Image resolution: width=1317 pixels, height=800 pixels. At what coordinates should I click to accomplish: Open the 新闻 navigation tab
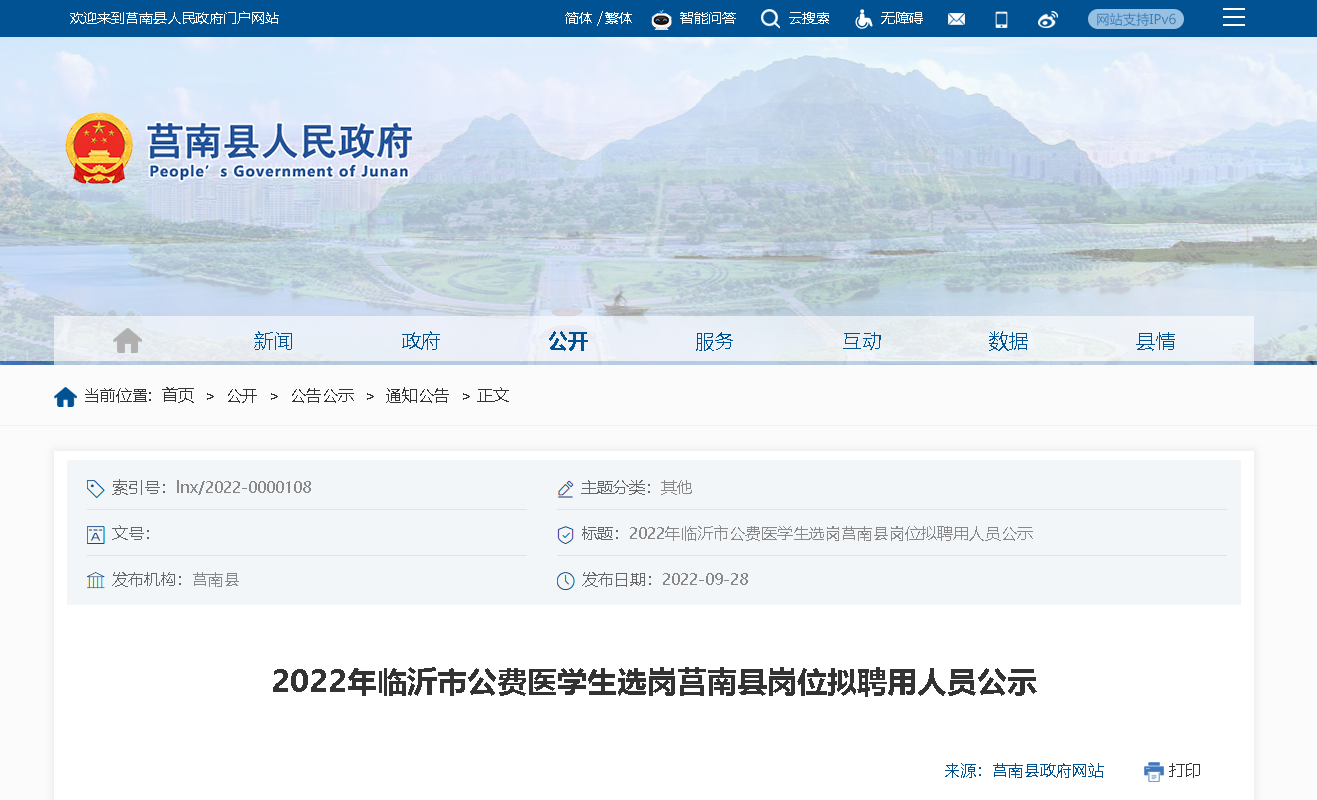click(x=273, y=341)
